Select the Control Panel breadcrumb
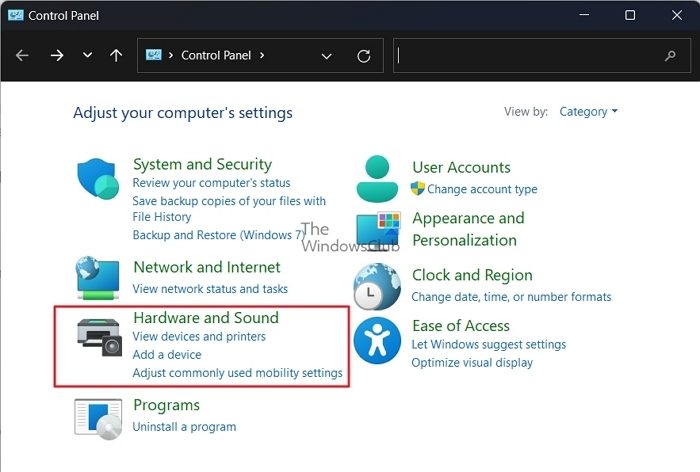 tap(216, 55)
